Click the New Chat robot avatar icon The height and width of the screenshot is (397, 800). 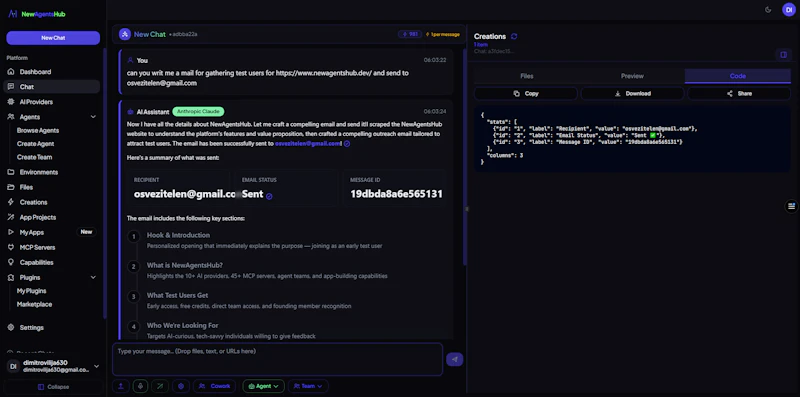click(x=125, y=34)
